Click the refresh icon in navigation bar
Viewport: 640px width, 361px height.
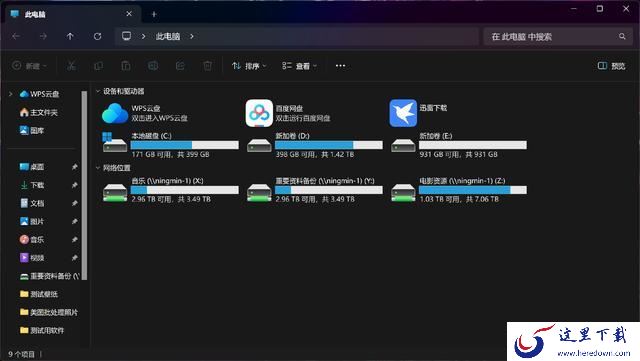[97, 36]
